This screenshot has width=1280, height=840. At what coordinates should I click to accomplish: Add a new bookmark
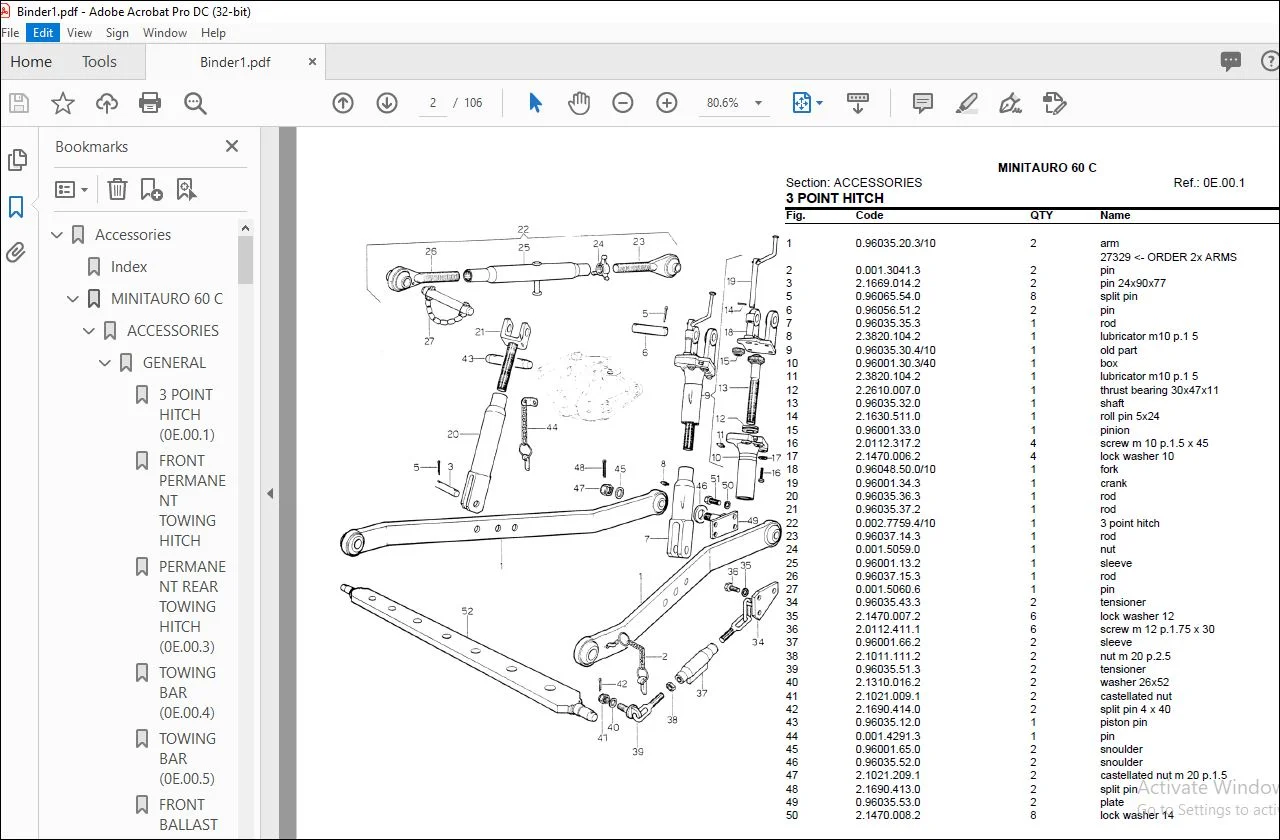pos(151,189)
